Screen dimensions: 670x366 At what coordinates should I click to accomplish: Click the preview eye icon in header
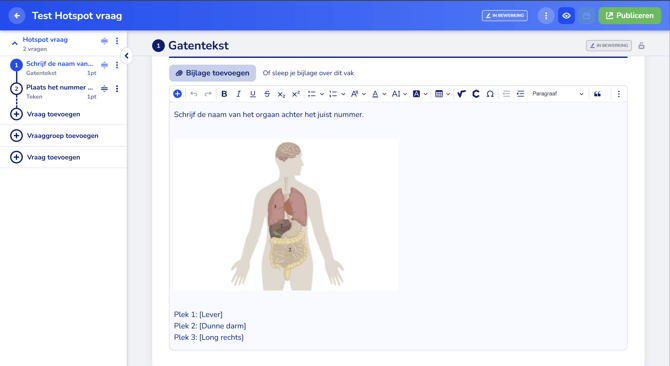[x=566, y=16]
